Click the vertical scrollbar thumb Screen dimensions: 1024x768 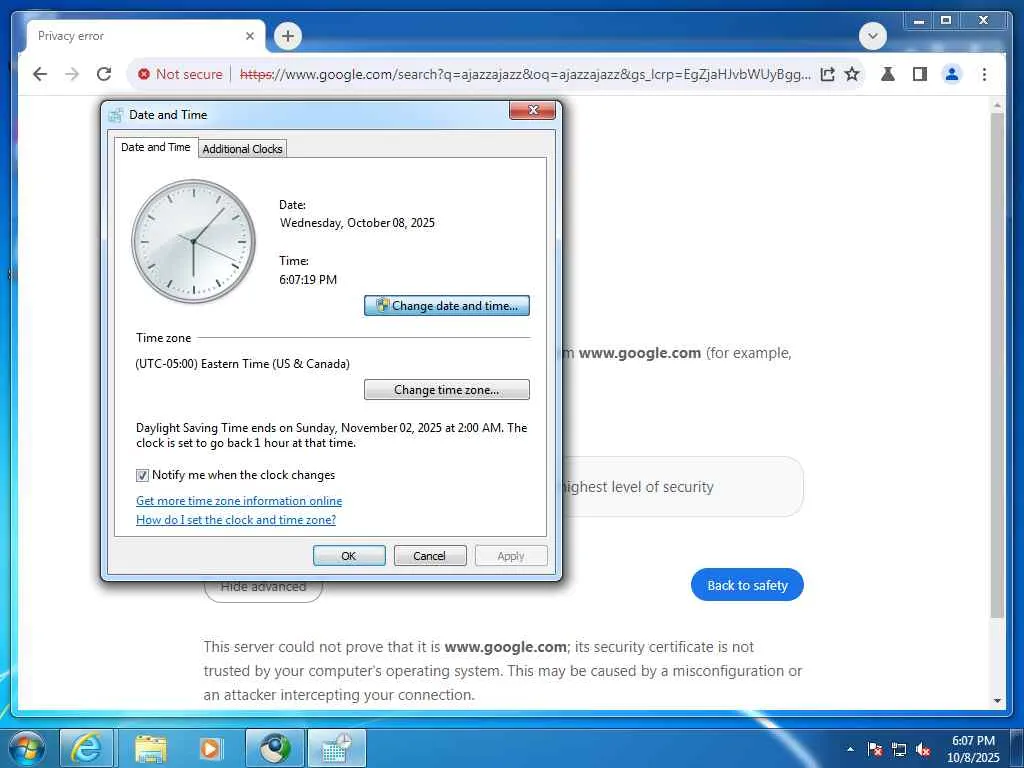coord(997,365)
